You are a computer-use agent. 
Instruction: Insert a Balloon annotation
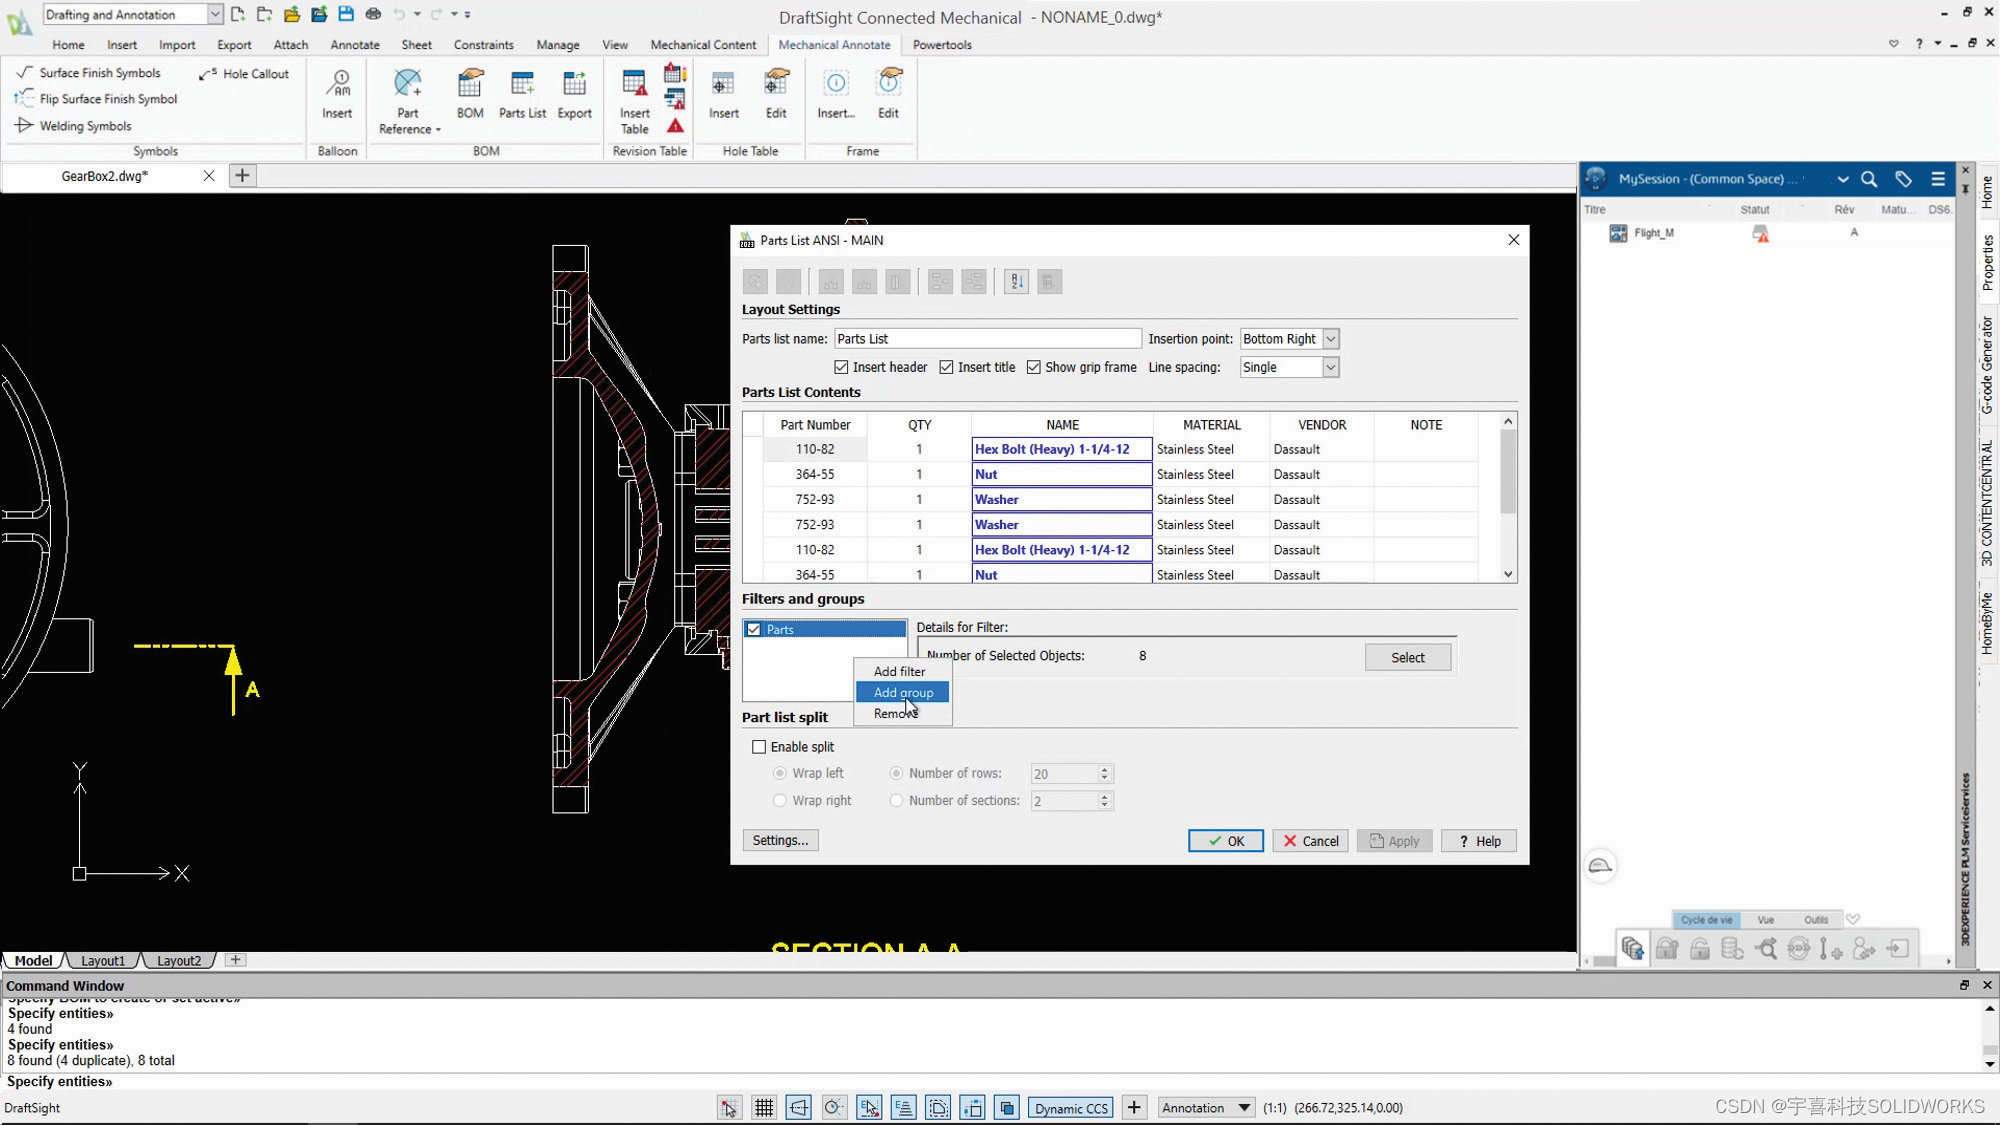(336, 95)
